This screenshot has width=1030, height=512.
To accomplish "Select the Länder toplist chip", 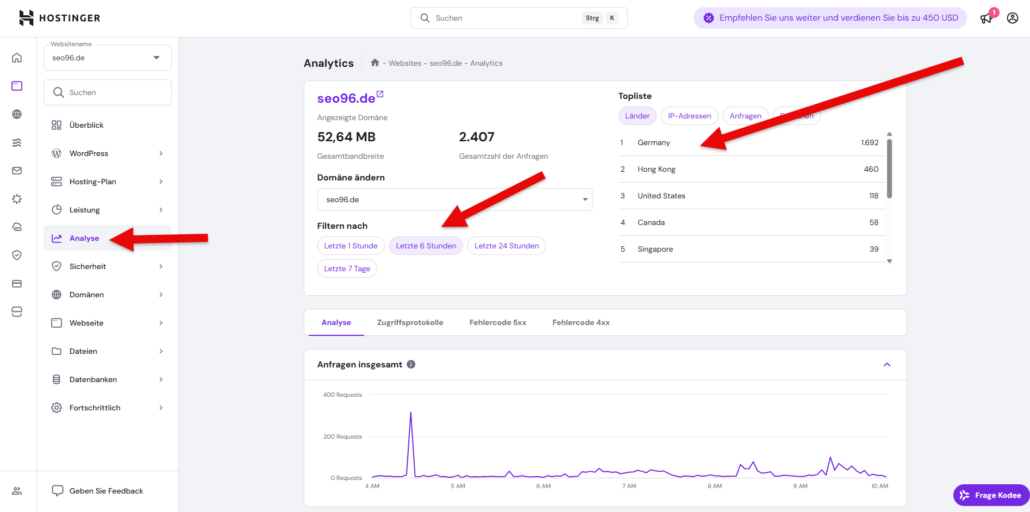I will tap(637, 116).
